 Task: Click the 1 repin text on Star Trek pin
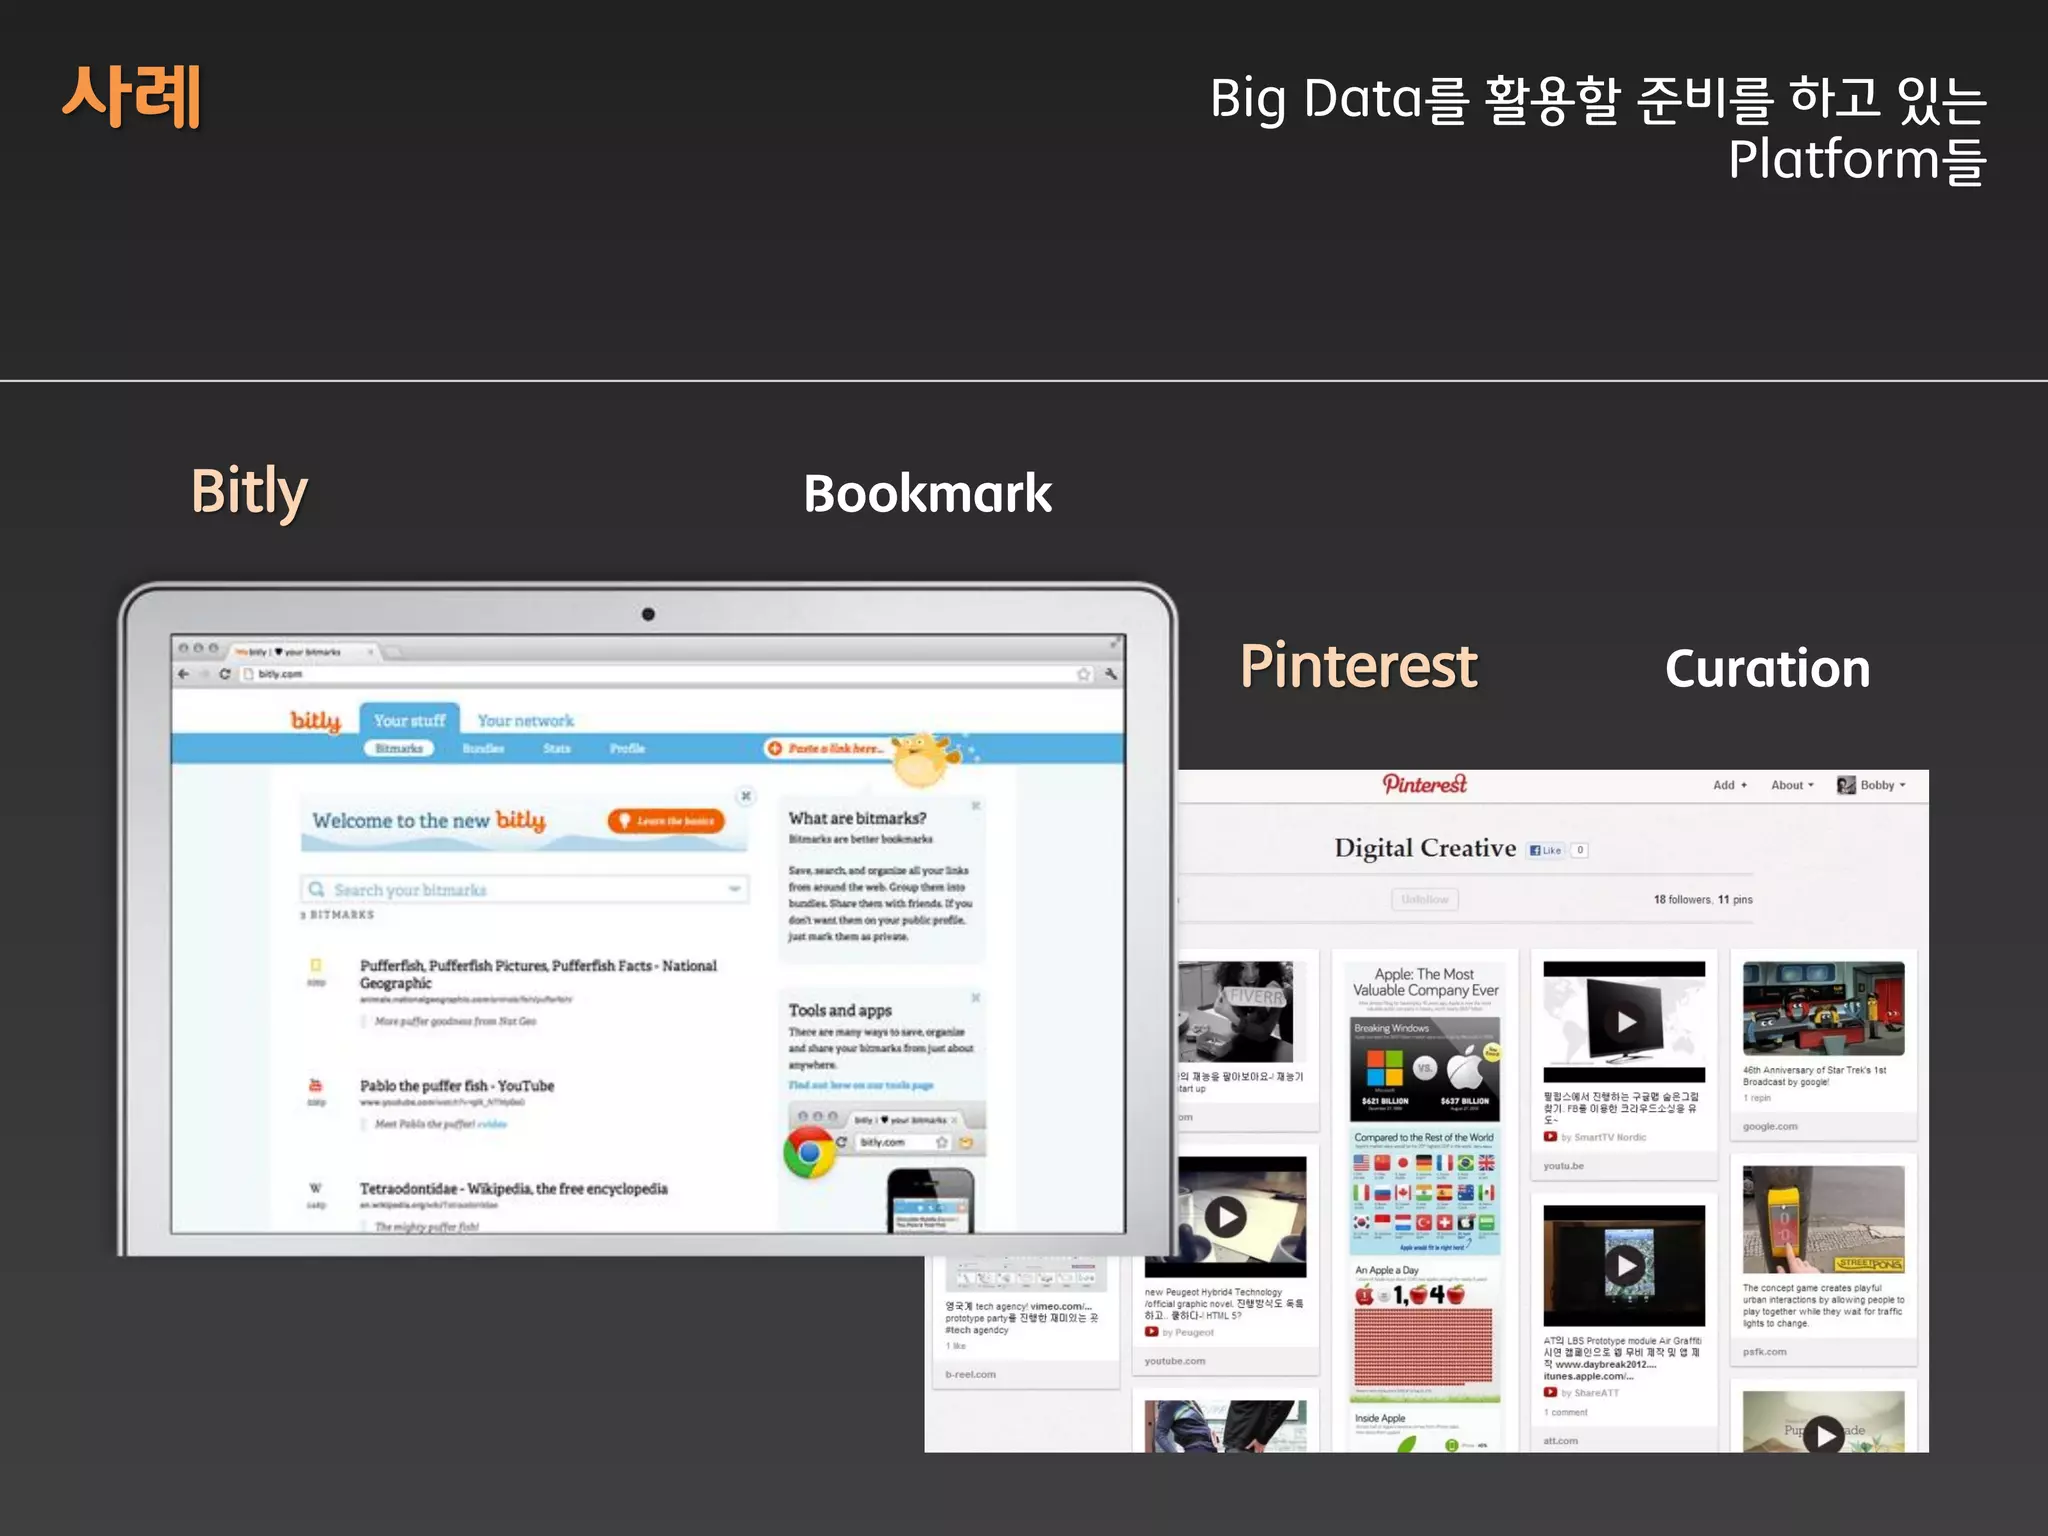[1757, 1098]
